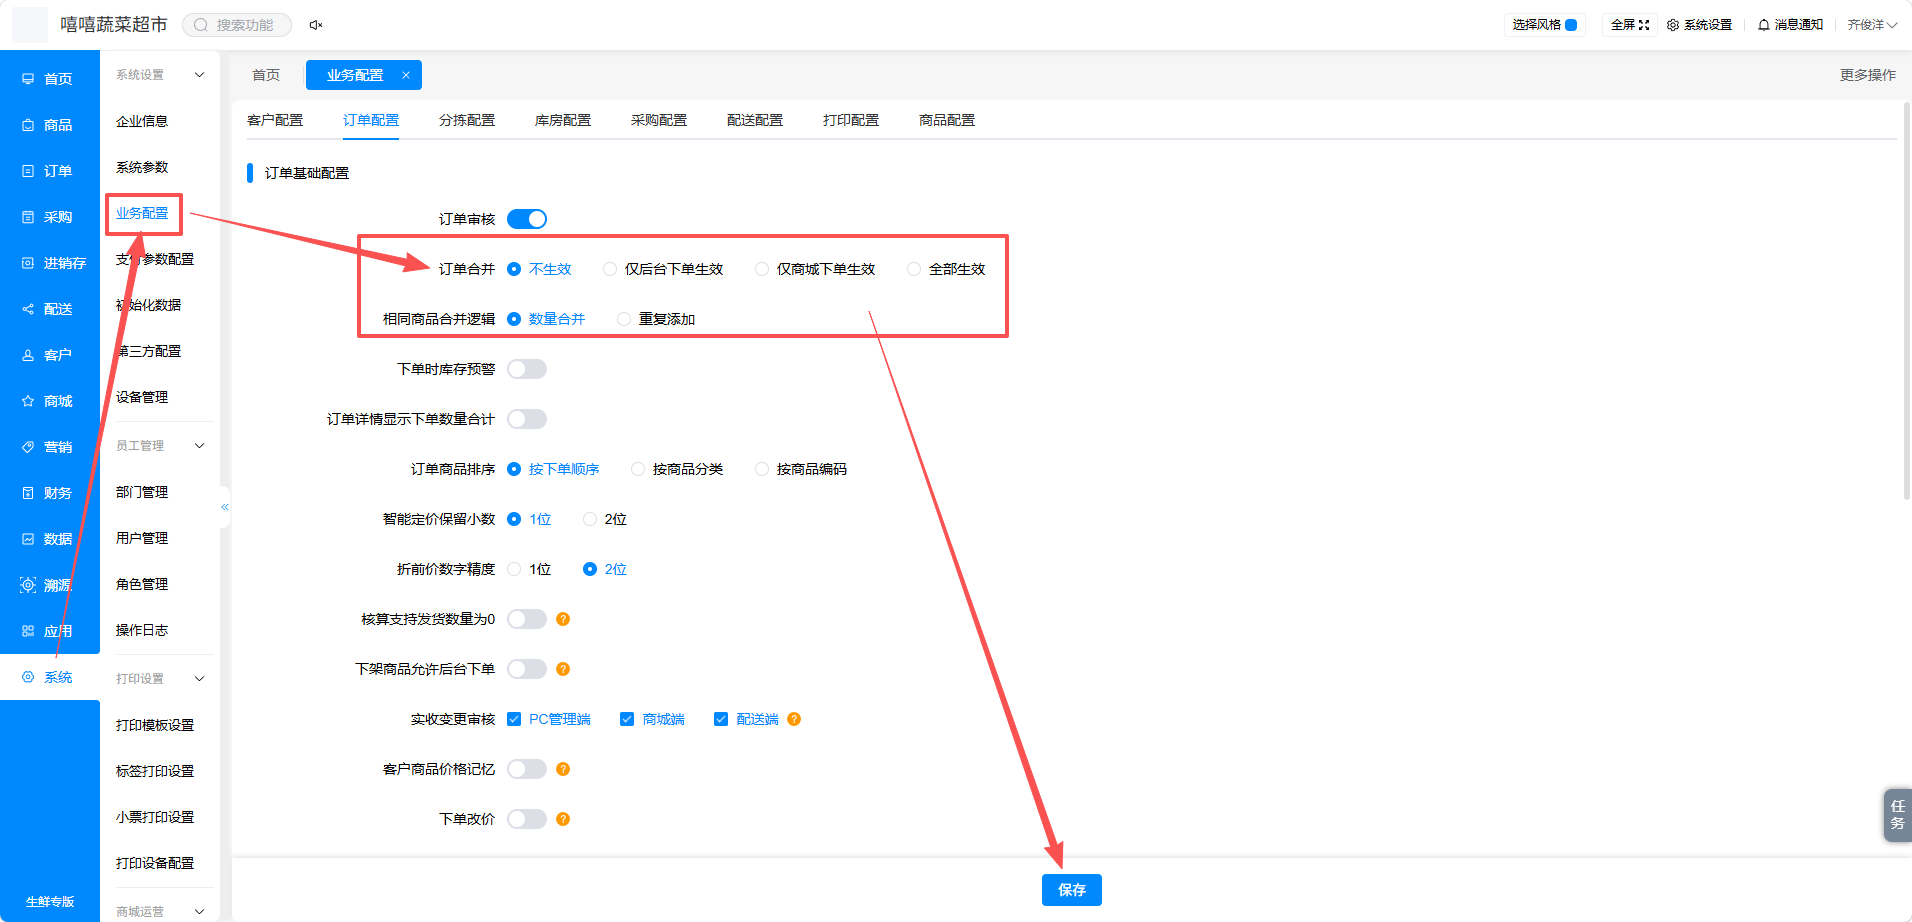The image size is (1912, 922).
Task: Open the 首页 page tab
Action: [266, 75]
